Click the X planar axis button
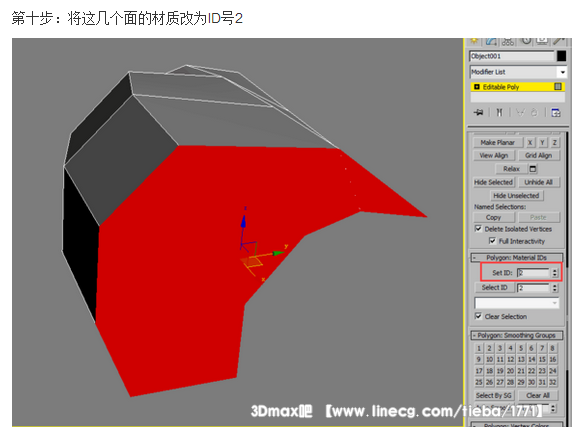 [x=530, y=142]
